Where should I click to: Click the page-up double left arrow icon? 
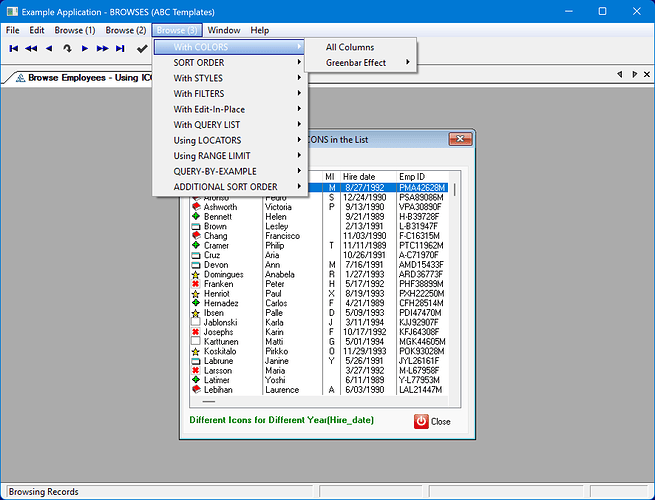click(31, 48)
